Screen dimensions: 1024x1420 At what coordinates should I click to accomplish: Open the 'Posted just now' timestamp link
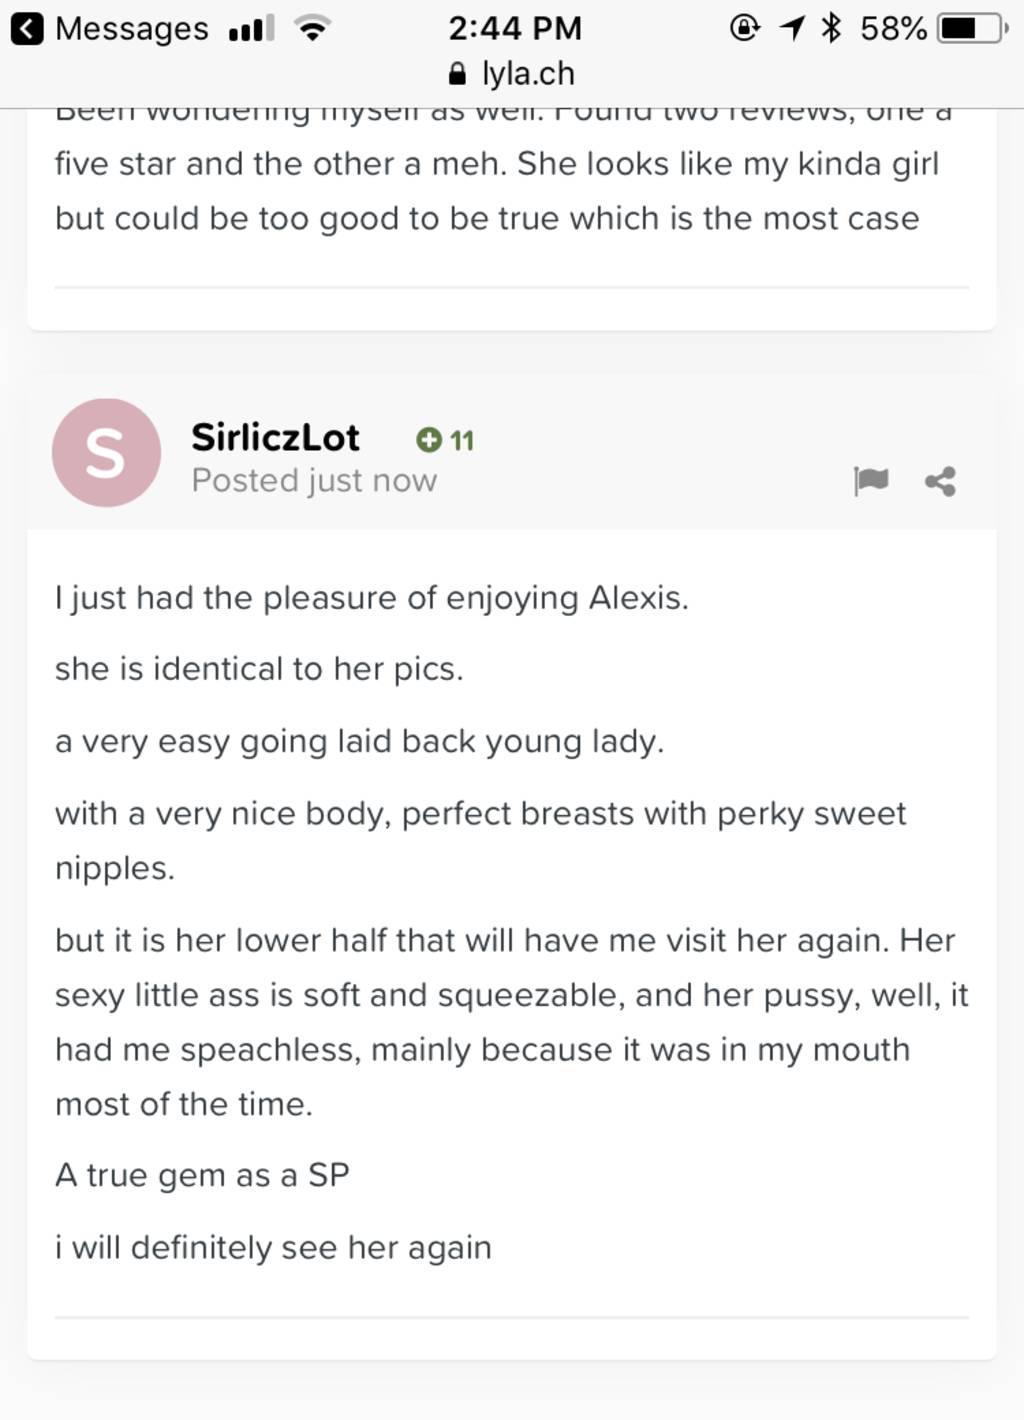tap(314, 481)
